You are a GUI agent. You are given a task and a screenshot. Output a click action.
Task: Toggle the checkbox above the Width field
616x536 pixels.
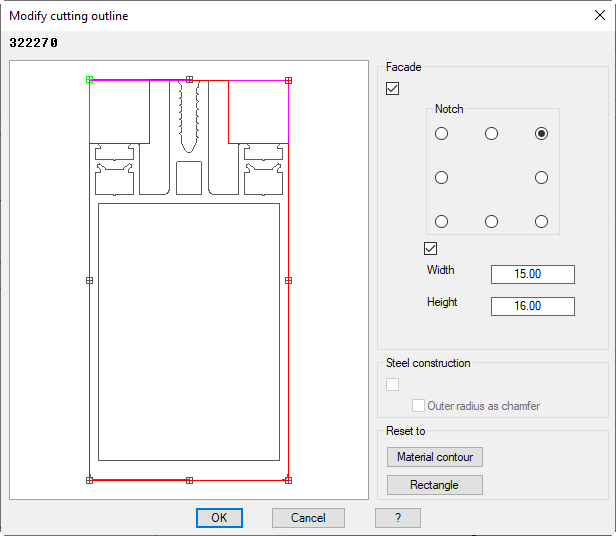432,248
